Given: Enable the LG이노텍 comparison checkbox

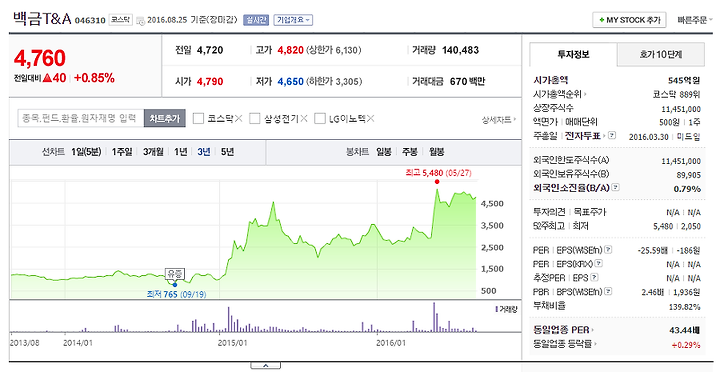Looking at the screenshot, I should point(320,118).
